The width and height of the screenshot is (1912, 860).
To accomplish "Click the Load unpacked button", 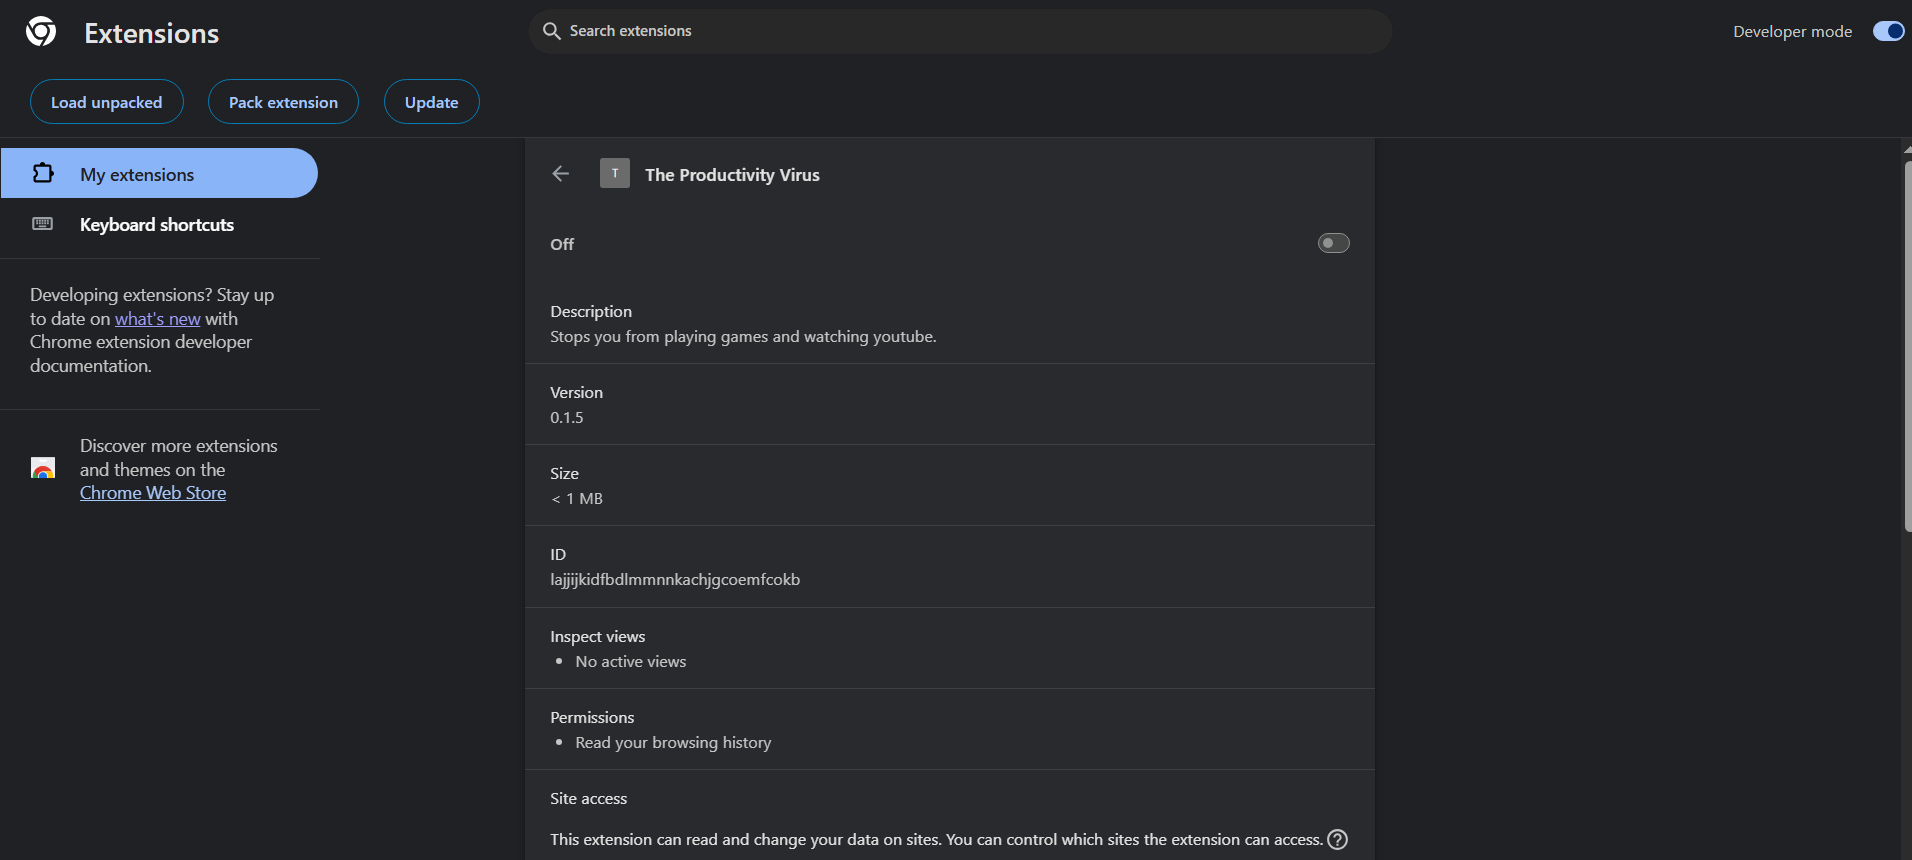I will (x=107, y=102).
